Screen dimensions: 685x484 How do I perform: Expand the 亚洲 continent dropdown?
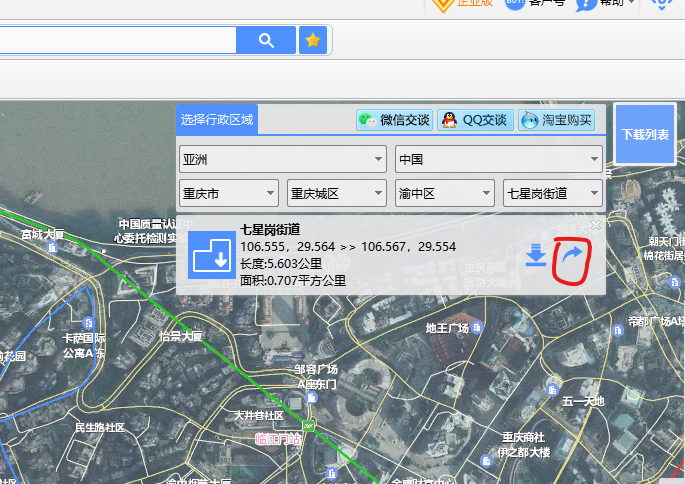pos(283,159)
